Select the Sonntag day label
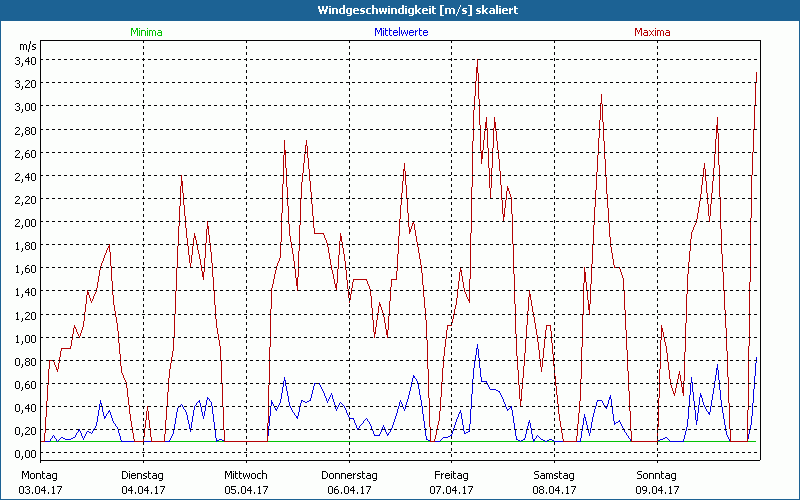800x500 pixels. tap(656, 475)
